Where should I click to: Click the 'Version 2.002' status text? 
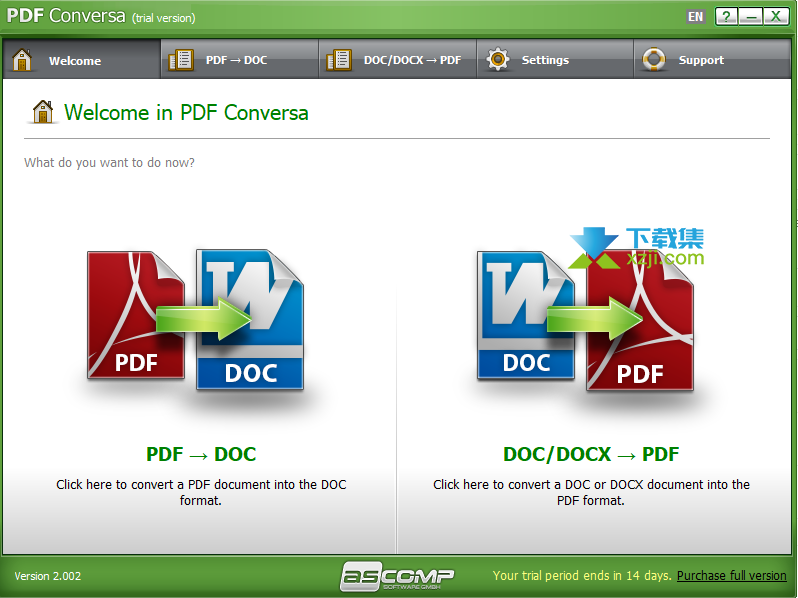coord(47,576)
